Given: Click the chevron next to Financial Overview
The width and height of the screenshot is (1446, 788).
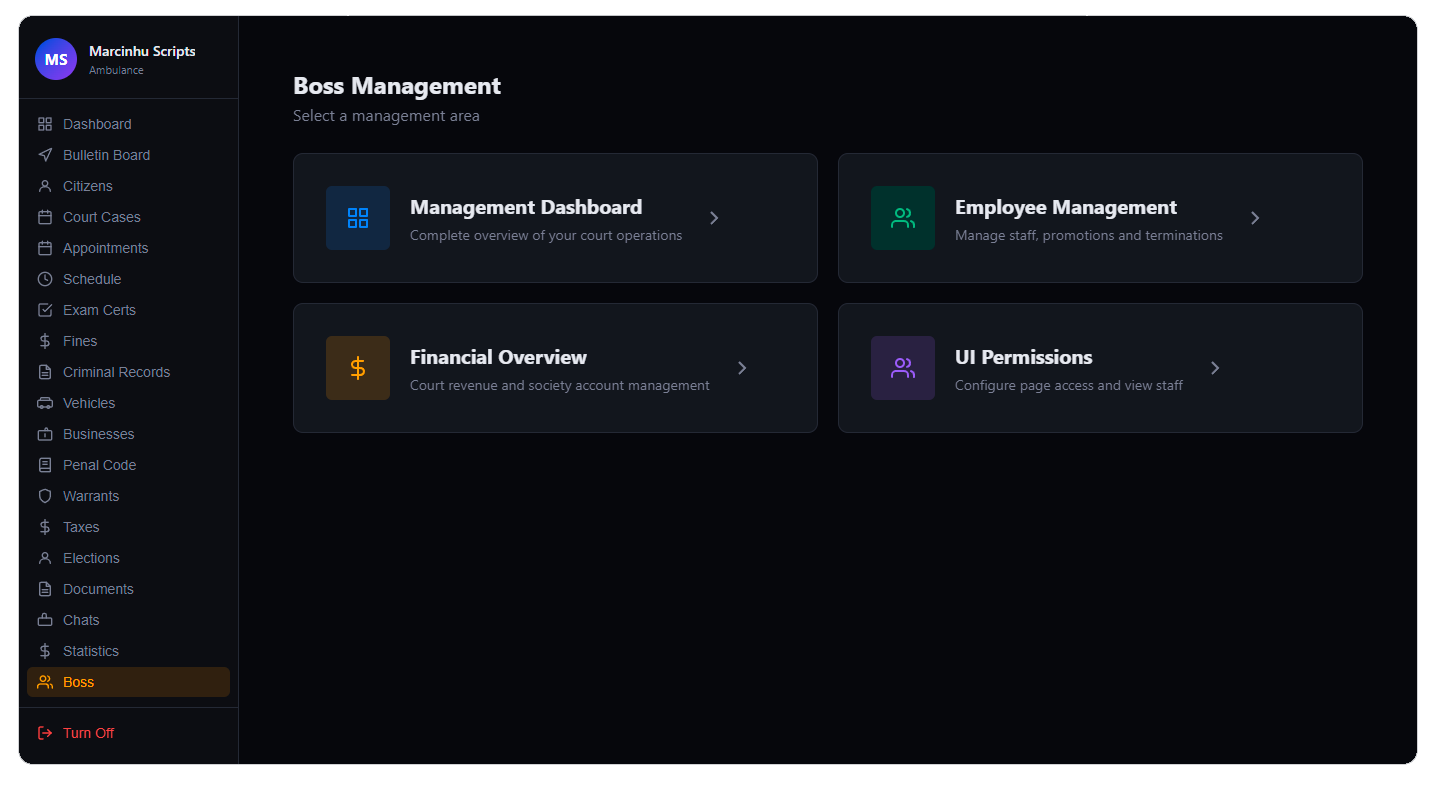Looking at the screenshot, I should (742, 368).
